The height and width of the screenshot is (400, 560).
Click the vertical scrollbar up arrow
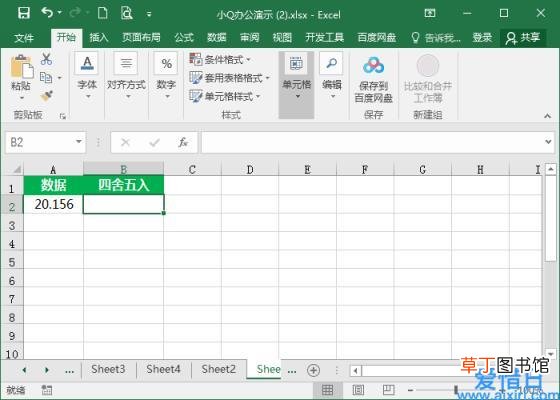(550, 169)
